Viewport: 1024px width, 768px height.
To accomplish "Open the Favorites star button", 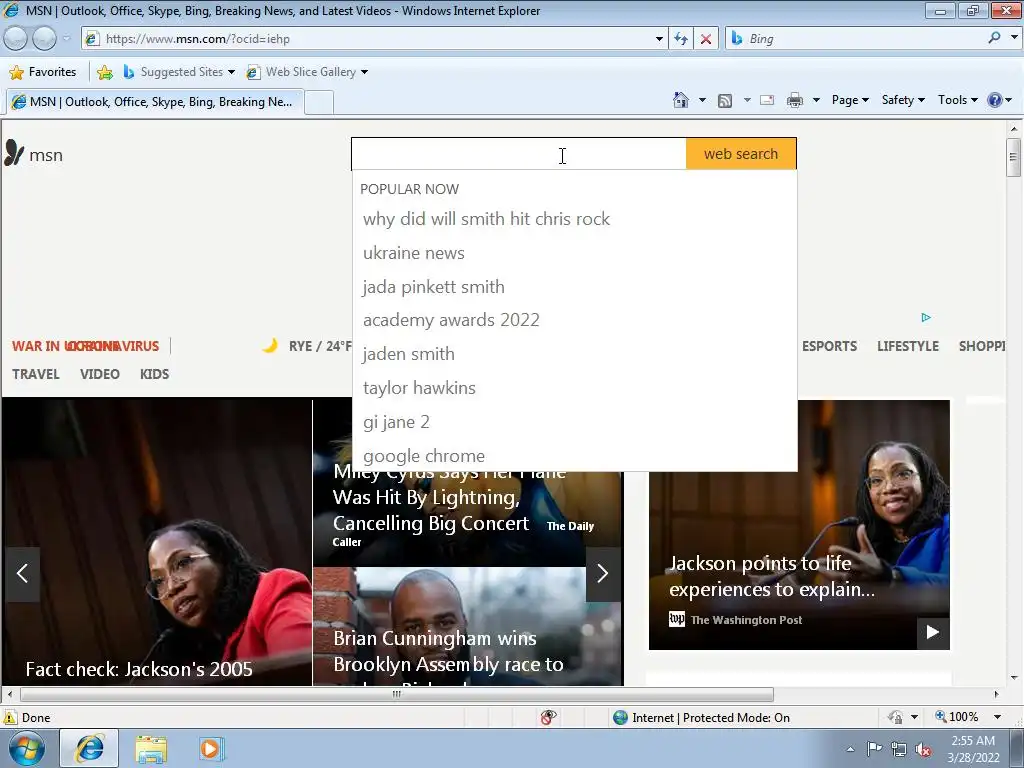I will point(44,72).
